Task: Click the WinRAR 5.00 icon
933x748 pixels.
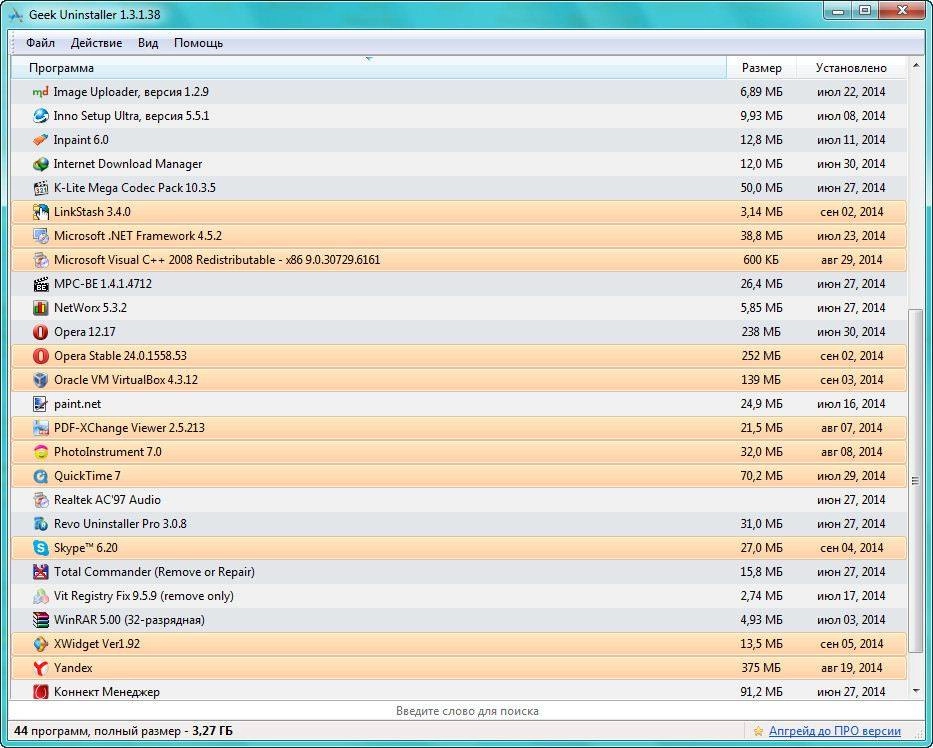Action: tap(40, 620)
